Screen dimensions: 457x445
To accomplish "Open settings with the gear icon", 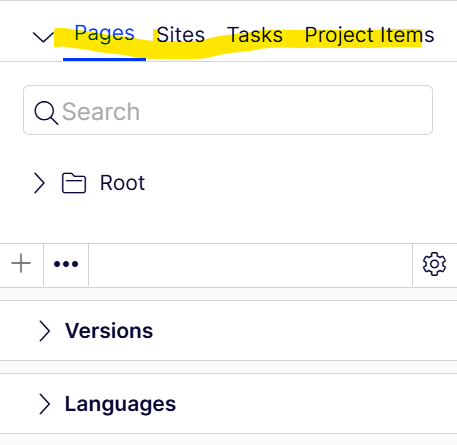I will tap(434, 264).
